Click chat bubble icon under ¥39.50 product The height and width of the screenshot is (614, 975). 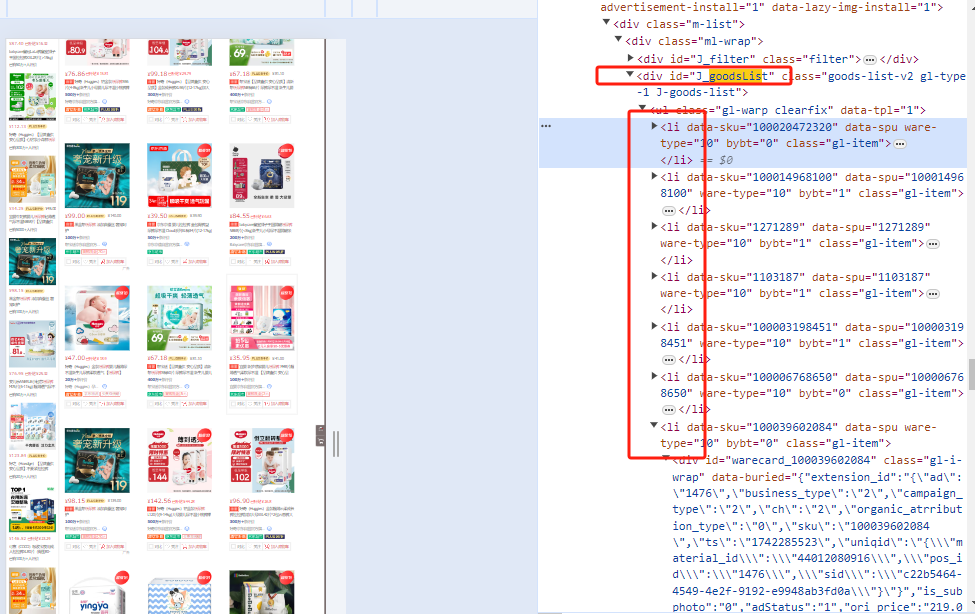[x=187, y=244]
